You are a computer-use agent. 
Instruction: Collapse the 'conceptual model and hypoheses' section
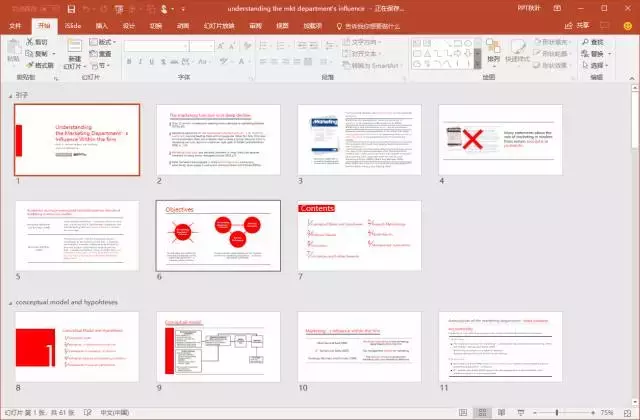coord(10,302)
